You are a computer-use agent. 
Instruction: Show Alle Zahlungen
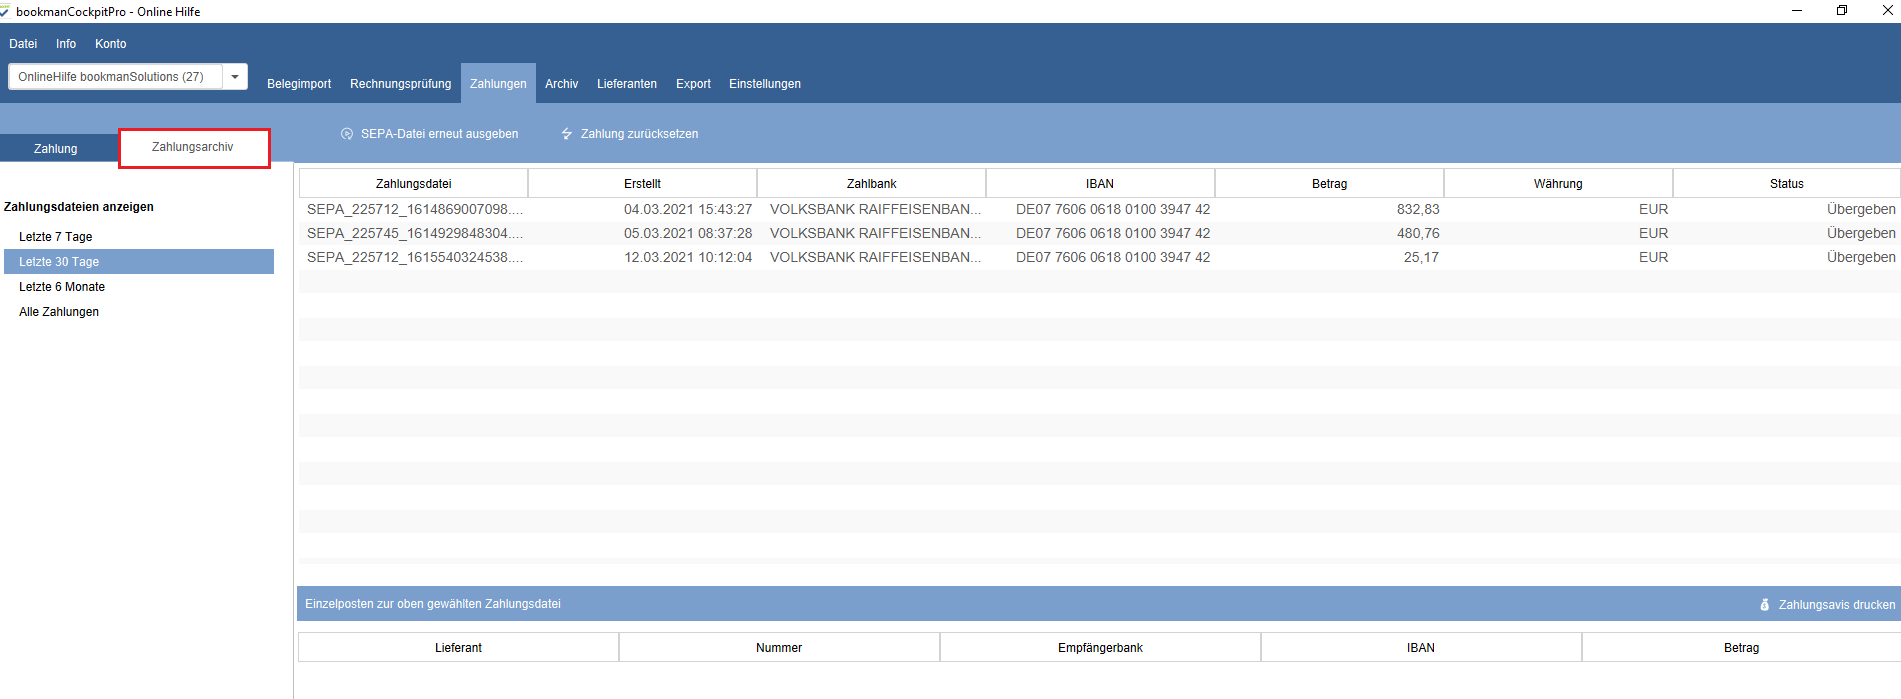pyautogui.click(x=139, y=312)
